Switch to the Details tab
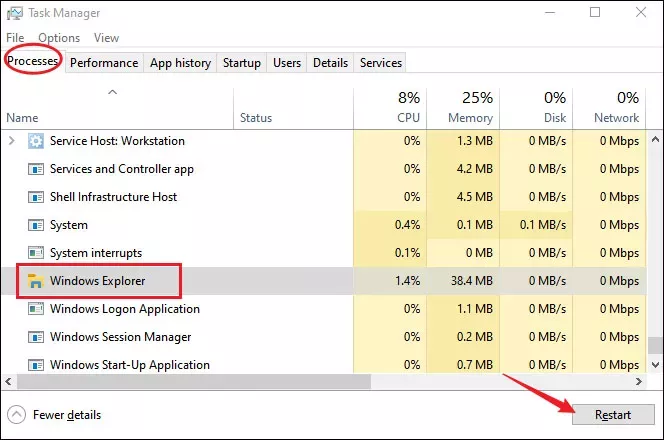This screenshot has height=440, width=664. point(330,63)
